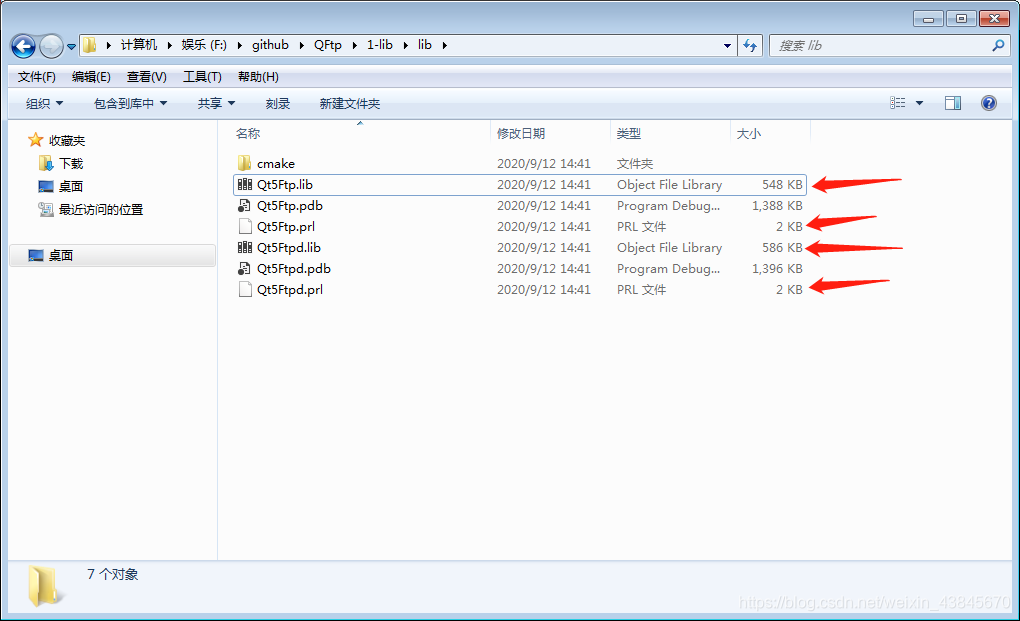Open the 共享 dropdown
1020x621 pixels.
click(x=216, y=103)
